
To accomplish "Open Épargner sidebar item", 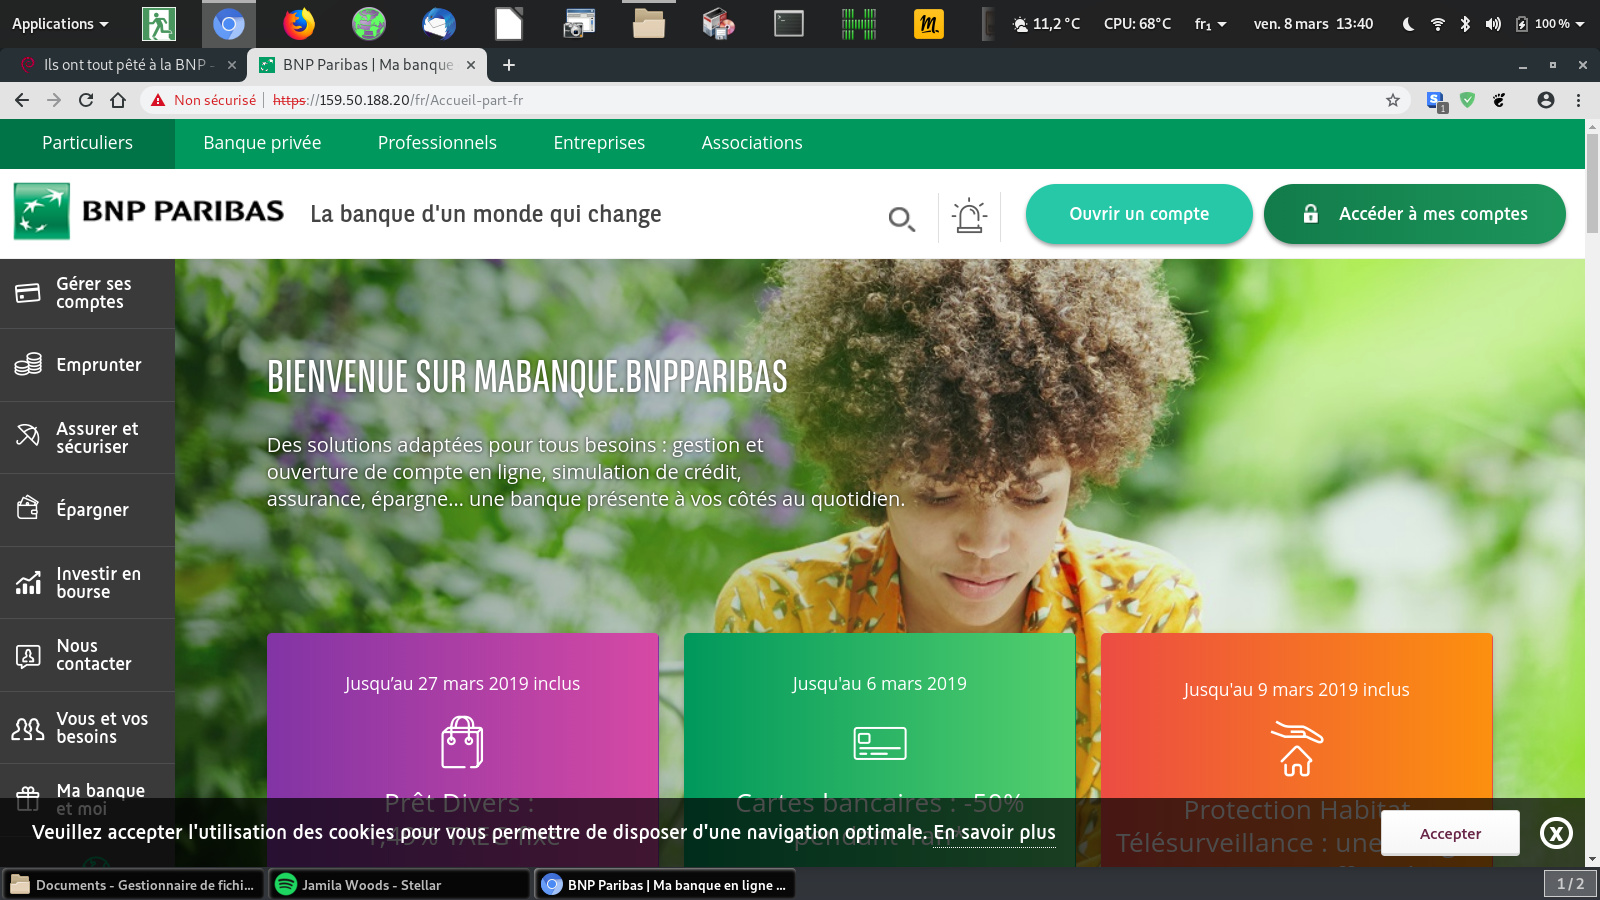I will pos(87,510).
